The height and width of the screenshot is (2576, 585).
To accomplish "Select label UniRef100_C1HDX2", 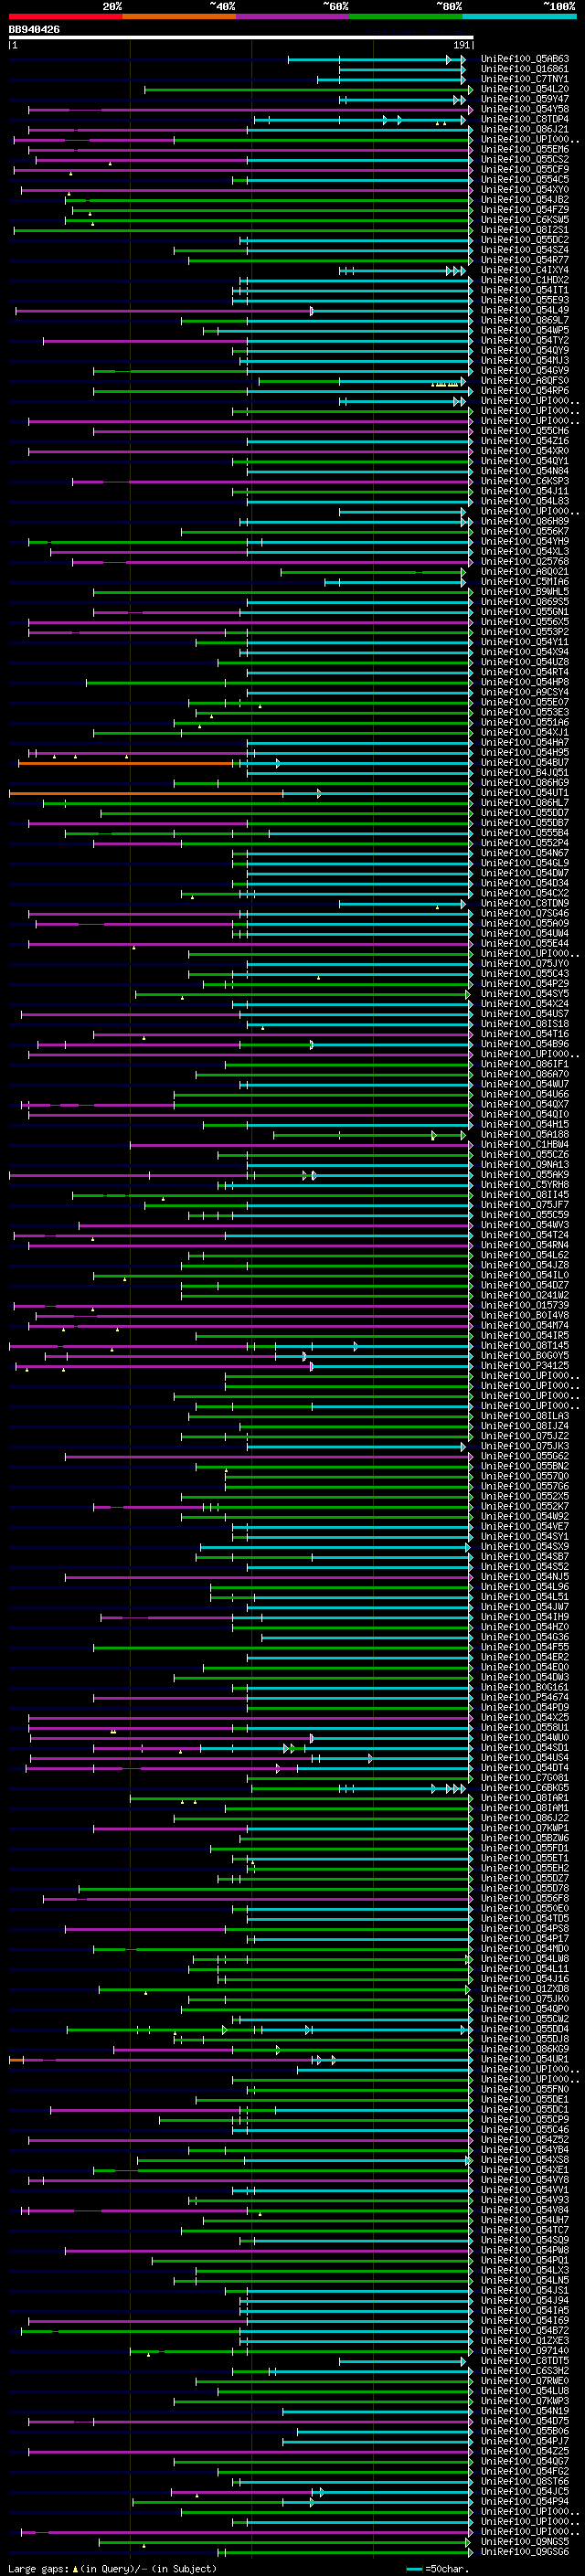I will point(525,280).
